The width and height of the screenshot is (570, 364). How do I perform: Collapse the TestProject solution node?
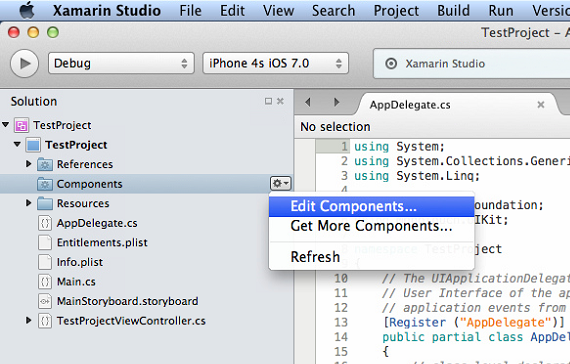pos(5,125)
